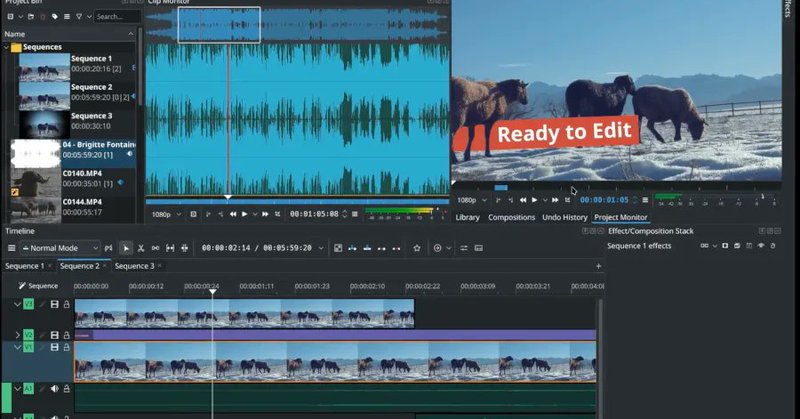Click the lift timeline zone icon
This screenshot has height=419, width=800.
click(396, 248)
